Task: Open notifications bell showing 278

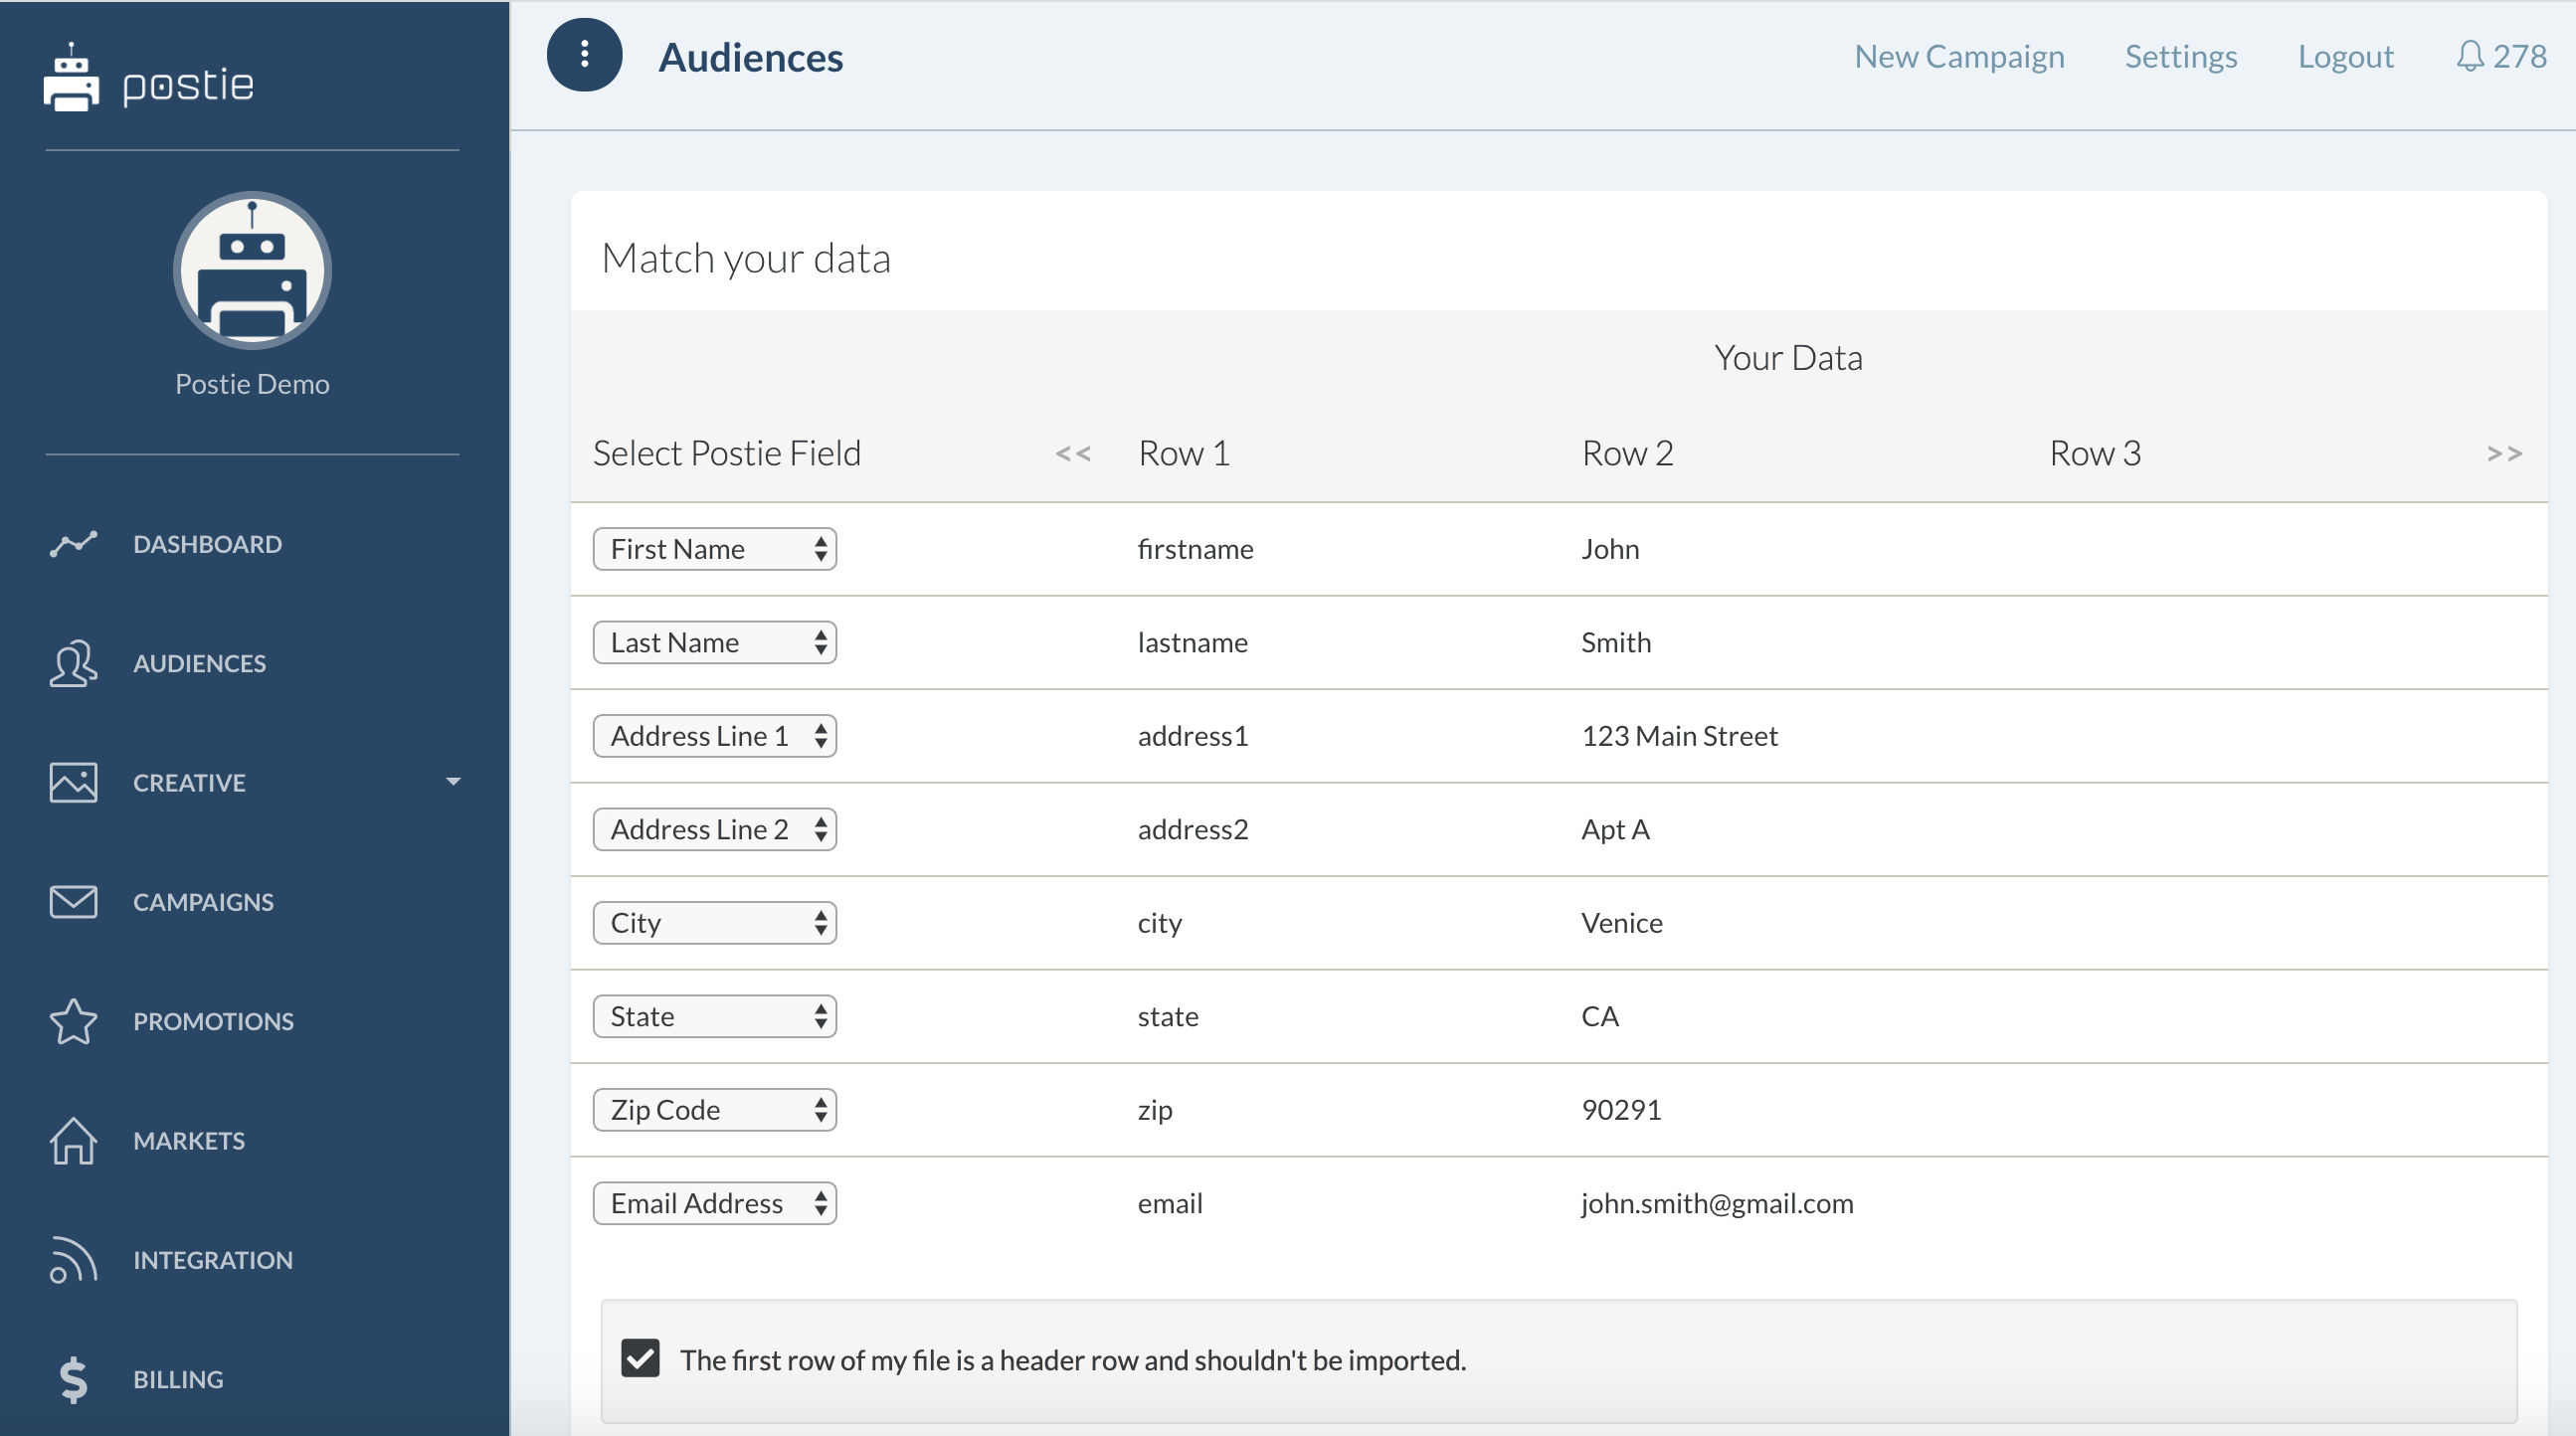Action: click(x=2500, y=57)
